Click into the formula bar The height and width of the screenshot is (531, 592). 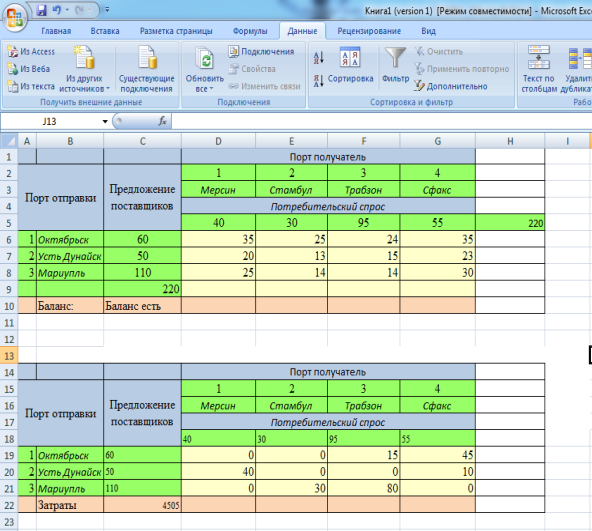(381, 121)
